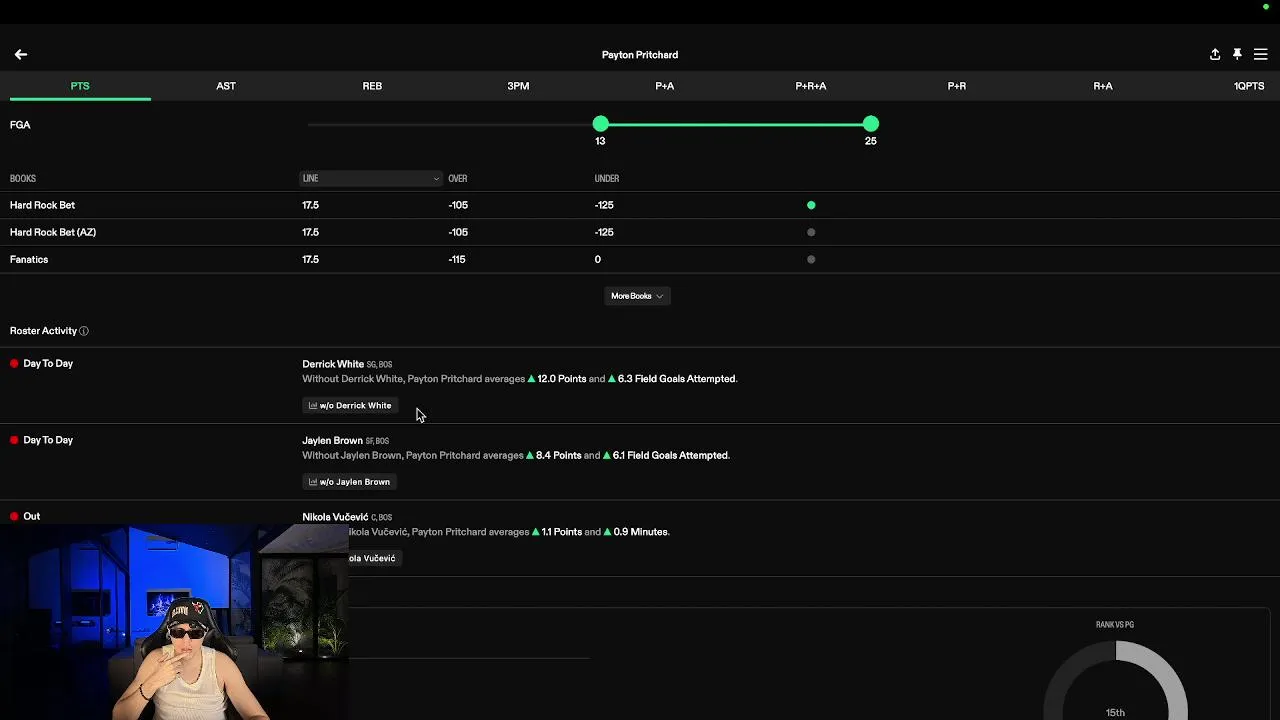Open the hamburger menu icon
Image resolution: width=1280 pixels, height=720 pixels.
pos(1260,54)
